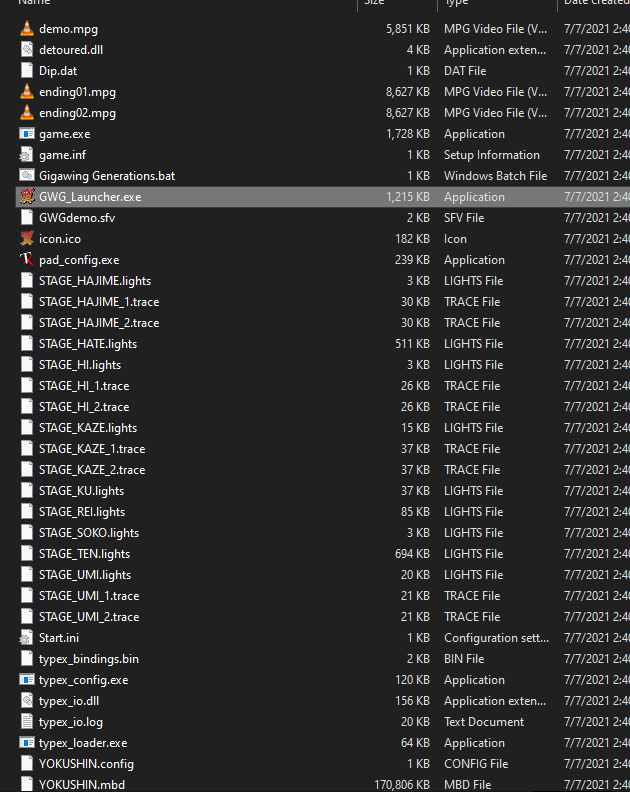Image resolution: width=630 pixels, height=792 pixels.
Task: Click the pad_config.exe application icon
Action: [27, 260]
